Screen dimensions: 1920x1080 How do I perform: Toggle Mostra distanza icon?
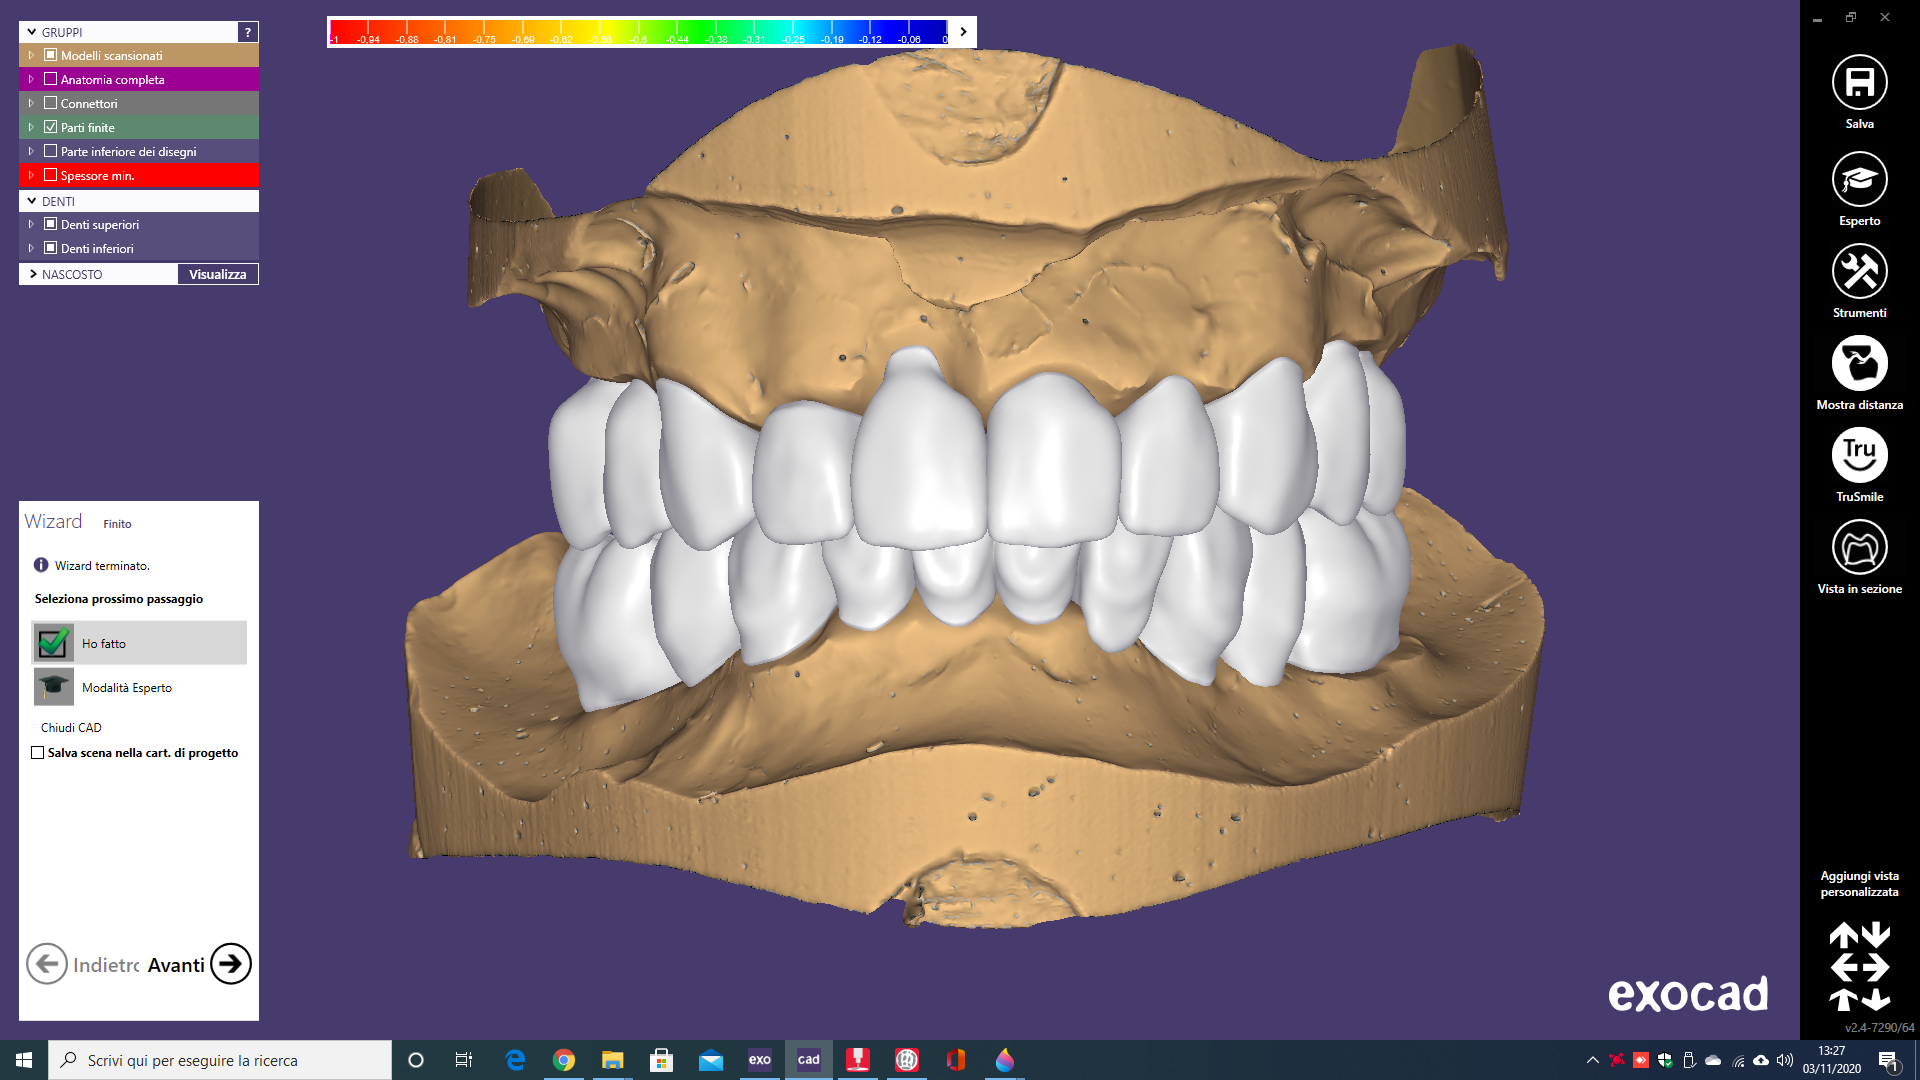1859,364
